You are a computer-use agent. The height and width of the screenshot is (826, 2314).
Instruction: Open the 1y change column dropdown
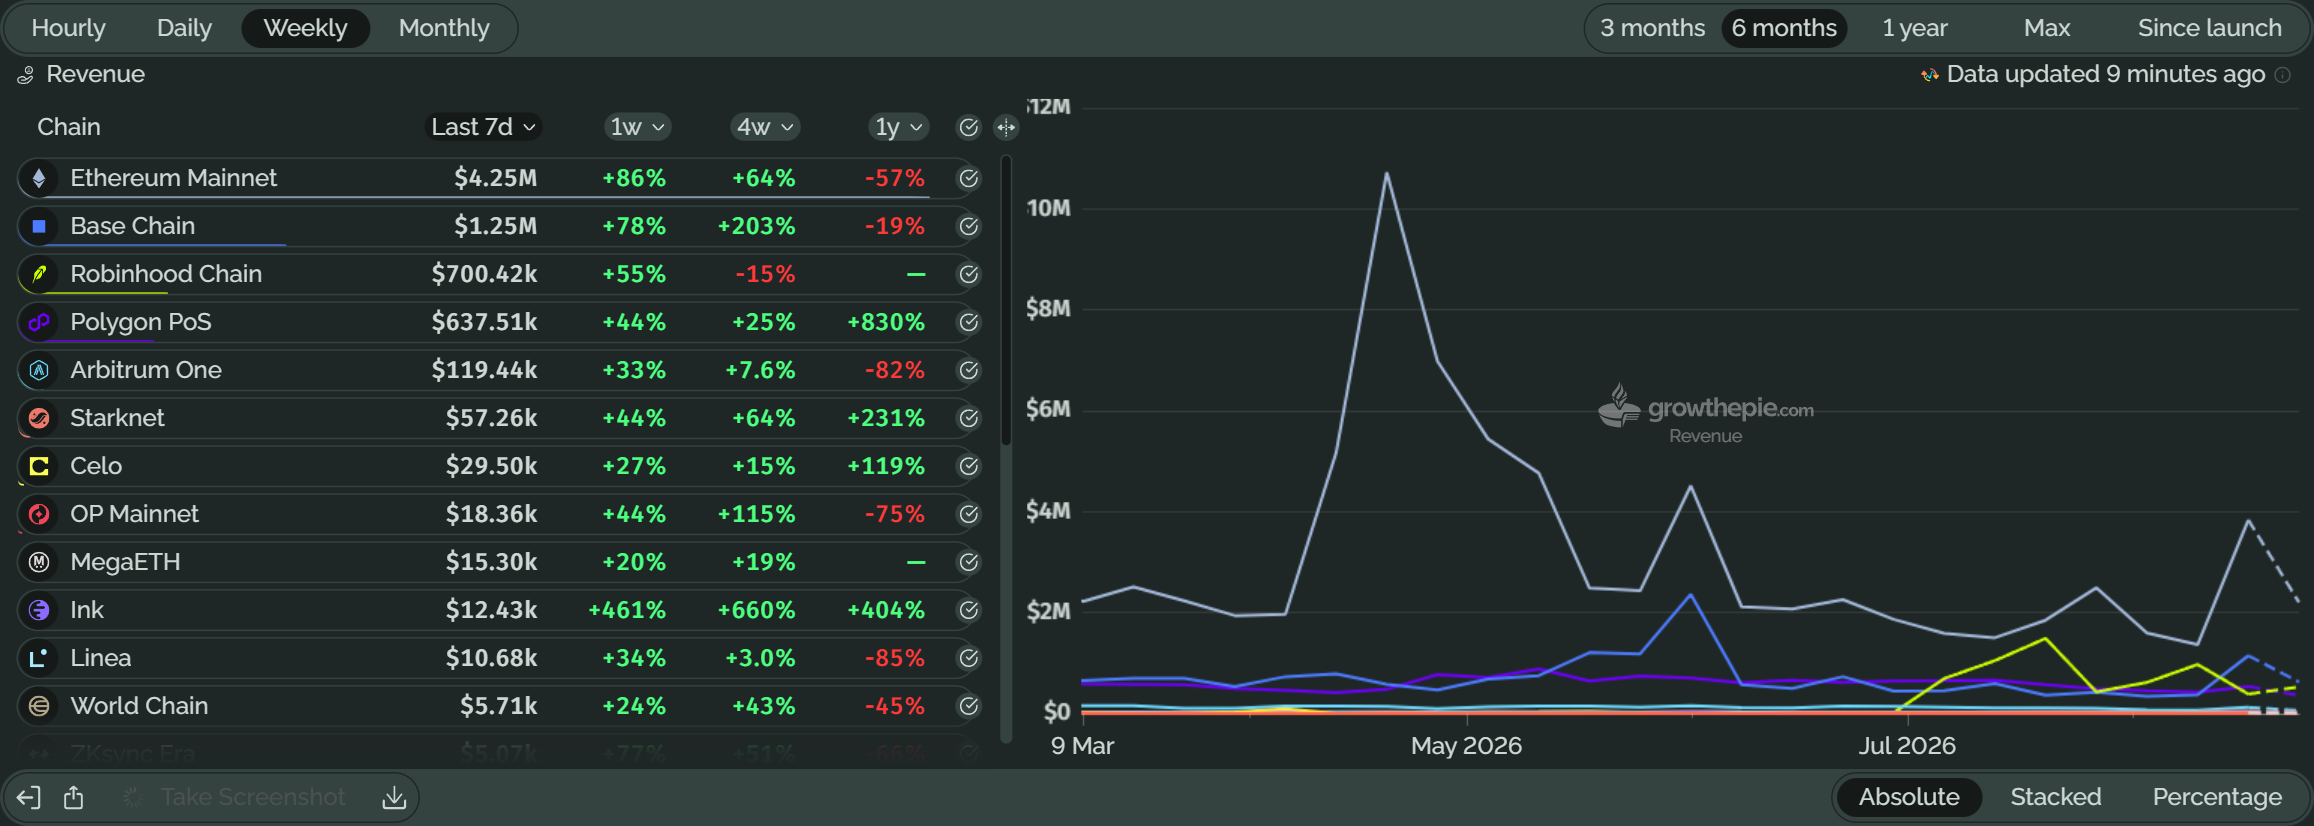(898, 127)
